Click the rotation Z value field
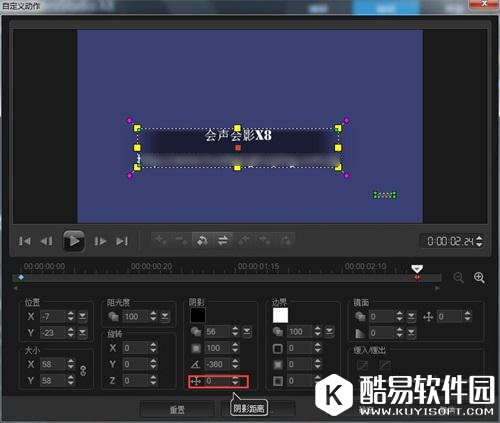Viewport: 500px width, 423px height. tap(135, 380)
